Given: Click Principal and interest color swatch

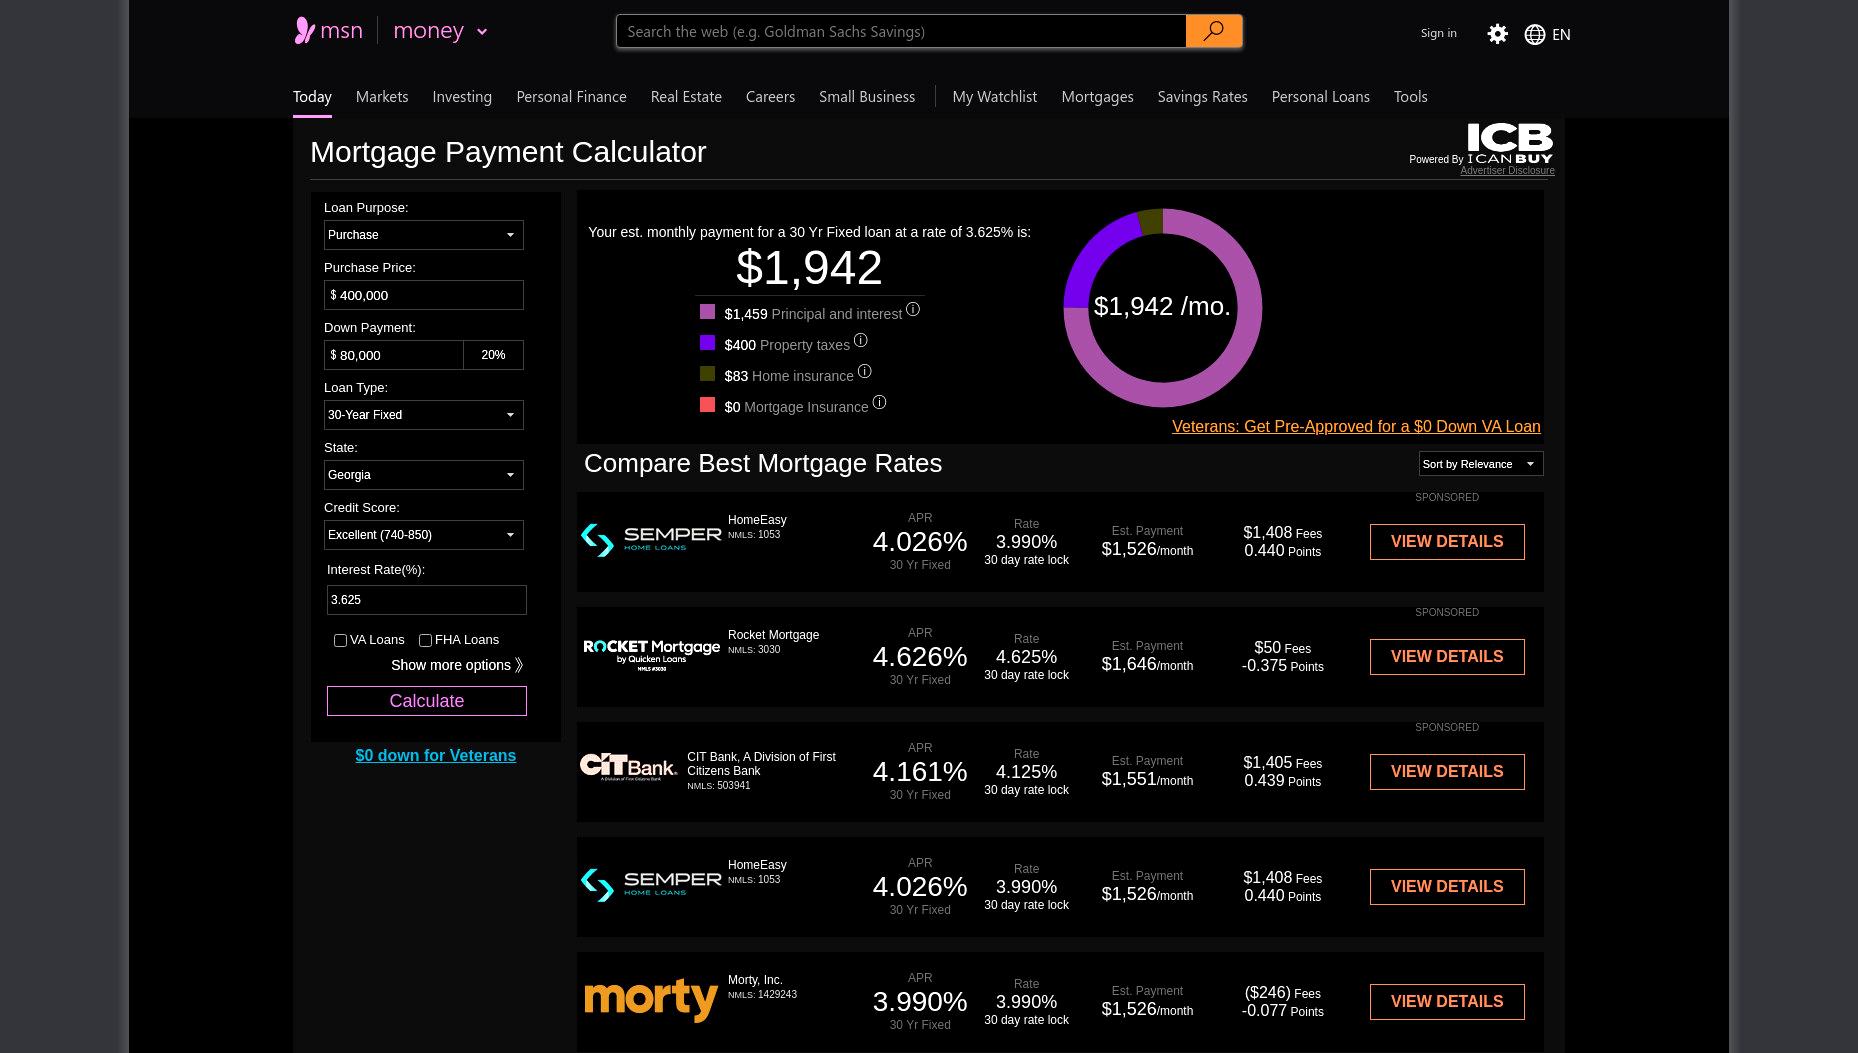Looking at the screenshot, I should (707, 312).
